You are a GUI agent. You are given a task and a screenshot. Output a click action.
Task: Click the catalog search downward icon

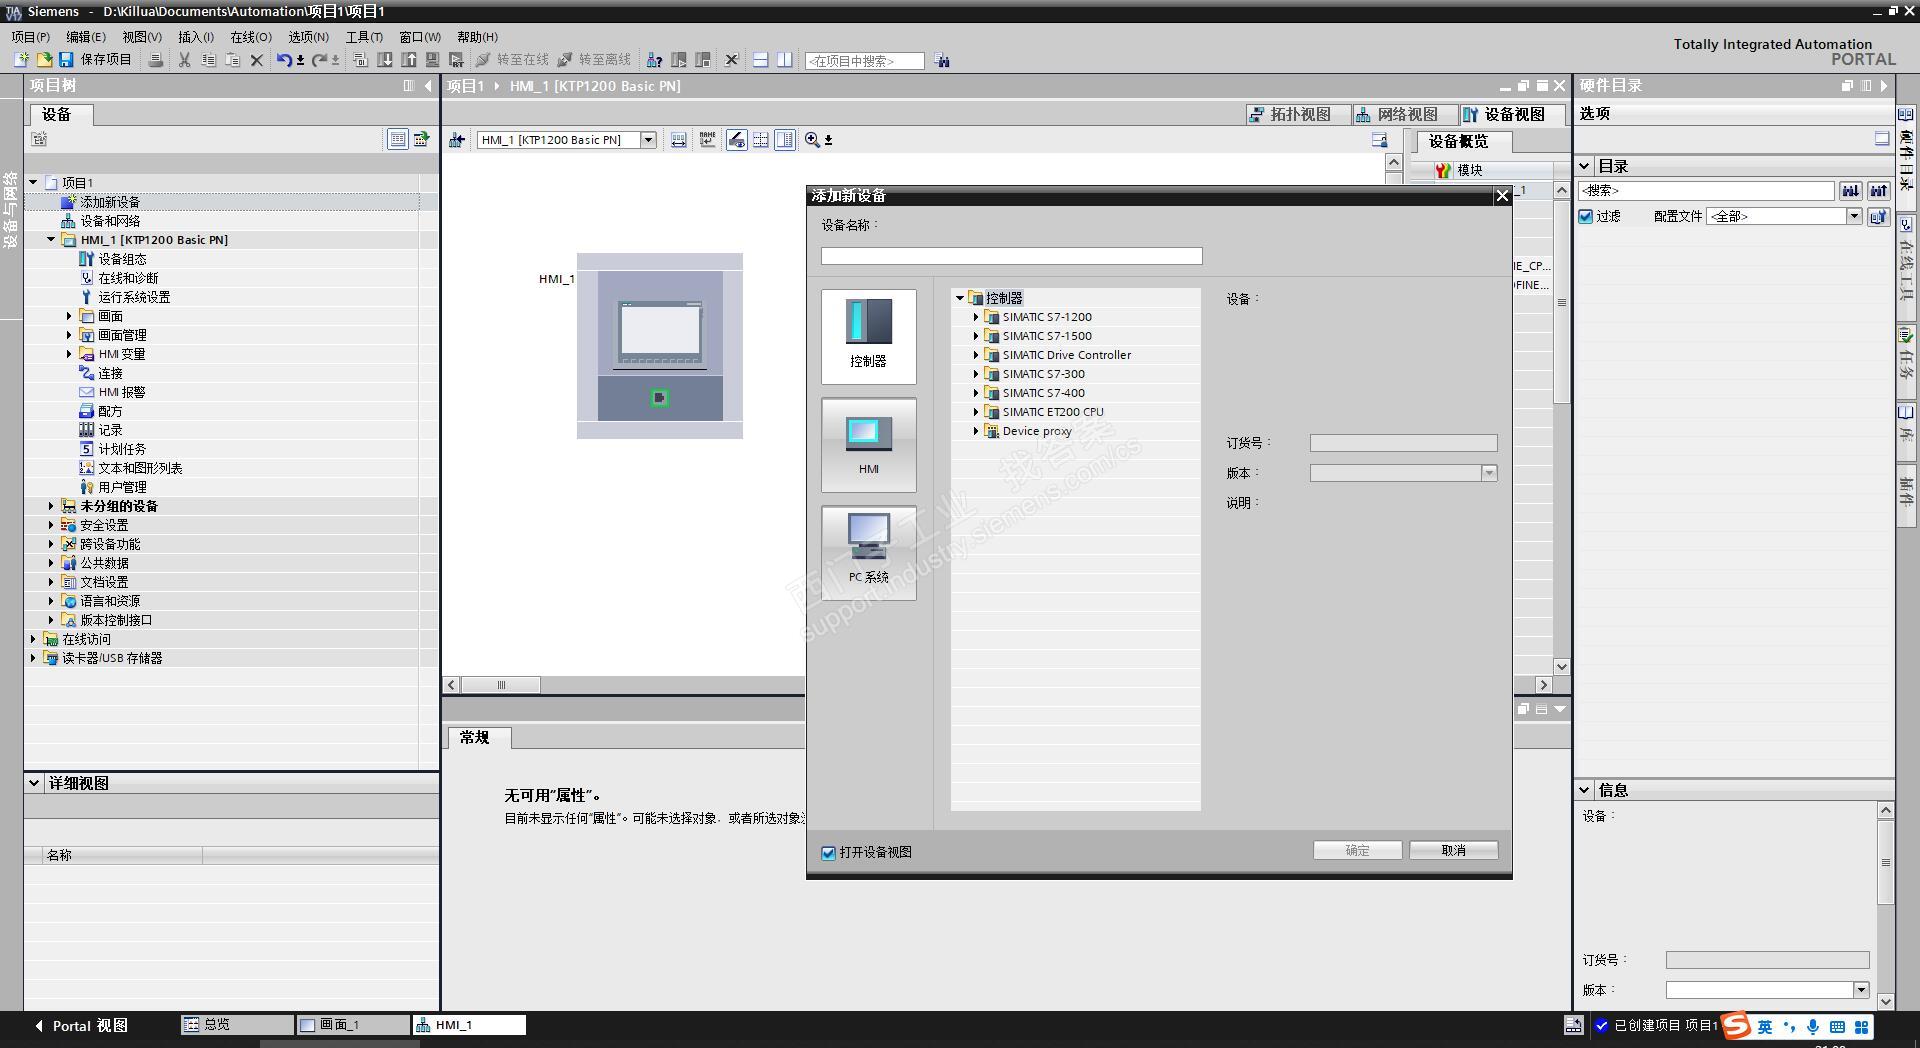[1850, 190]
